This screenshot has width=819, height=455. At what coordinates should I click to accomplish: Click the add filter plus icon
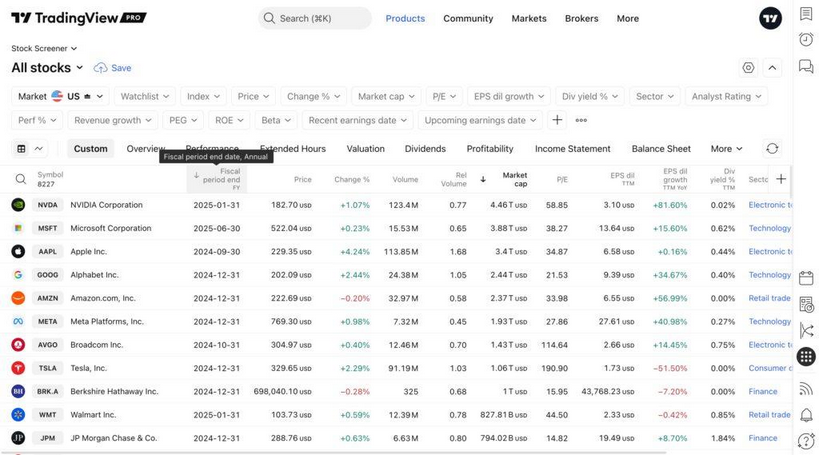557,120
